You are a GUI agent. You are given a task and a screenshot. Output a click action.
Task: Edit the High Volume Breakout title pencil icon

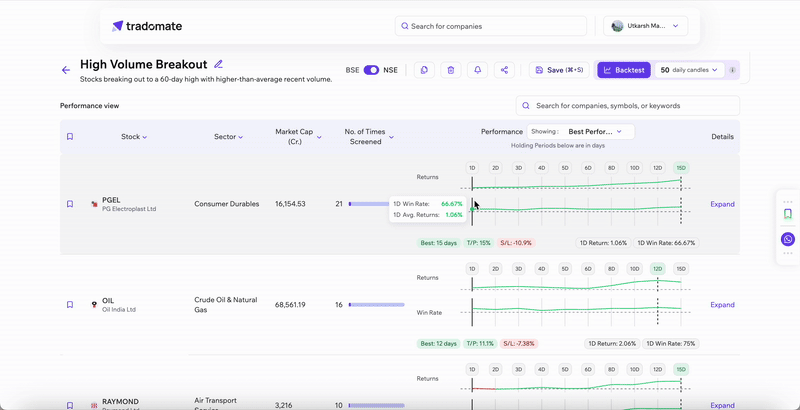[x=218, y=64]
